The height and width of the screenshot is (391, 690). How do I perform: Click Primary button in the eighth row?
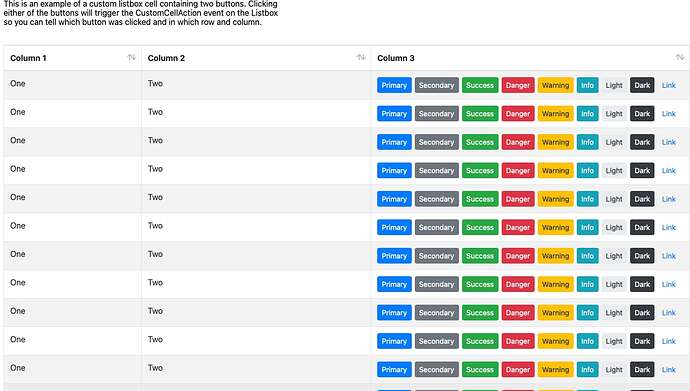(394, 285)
